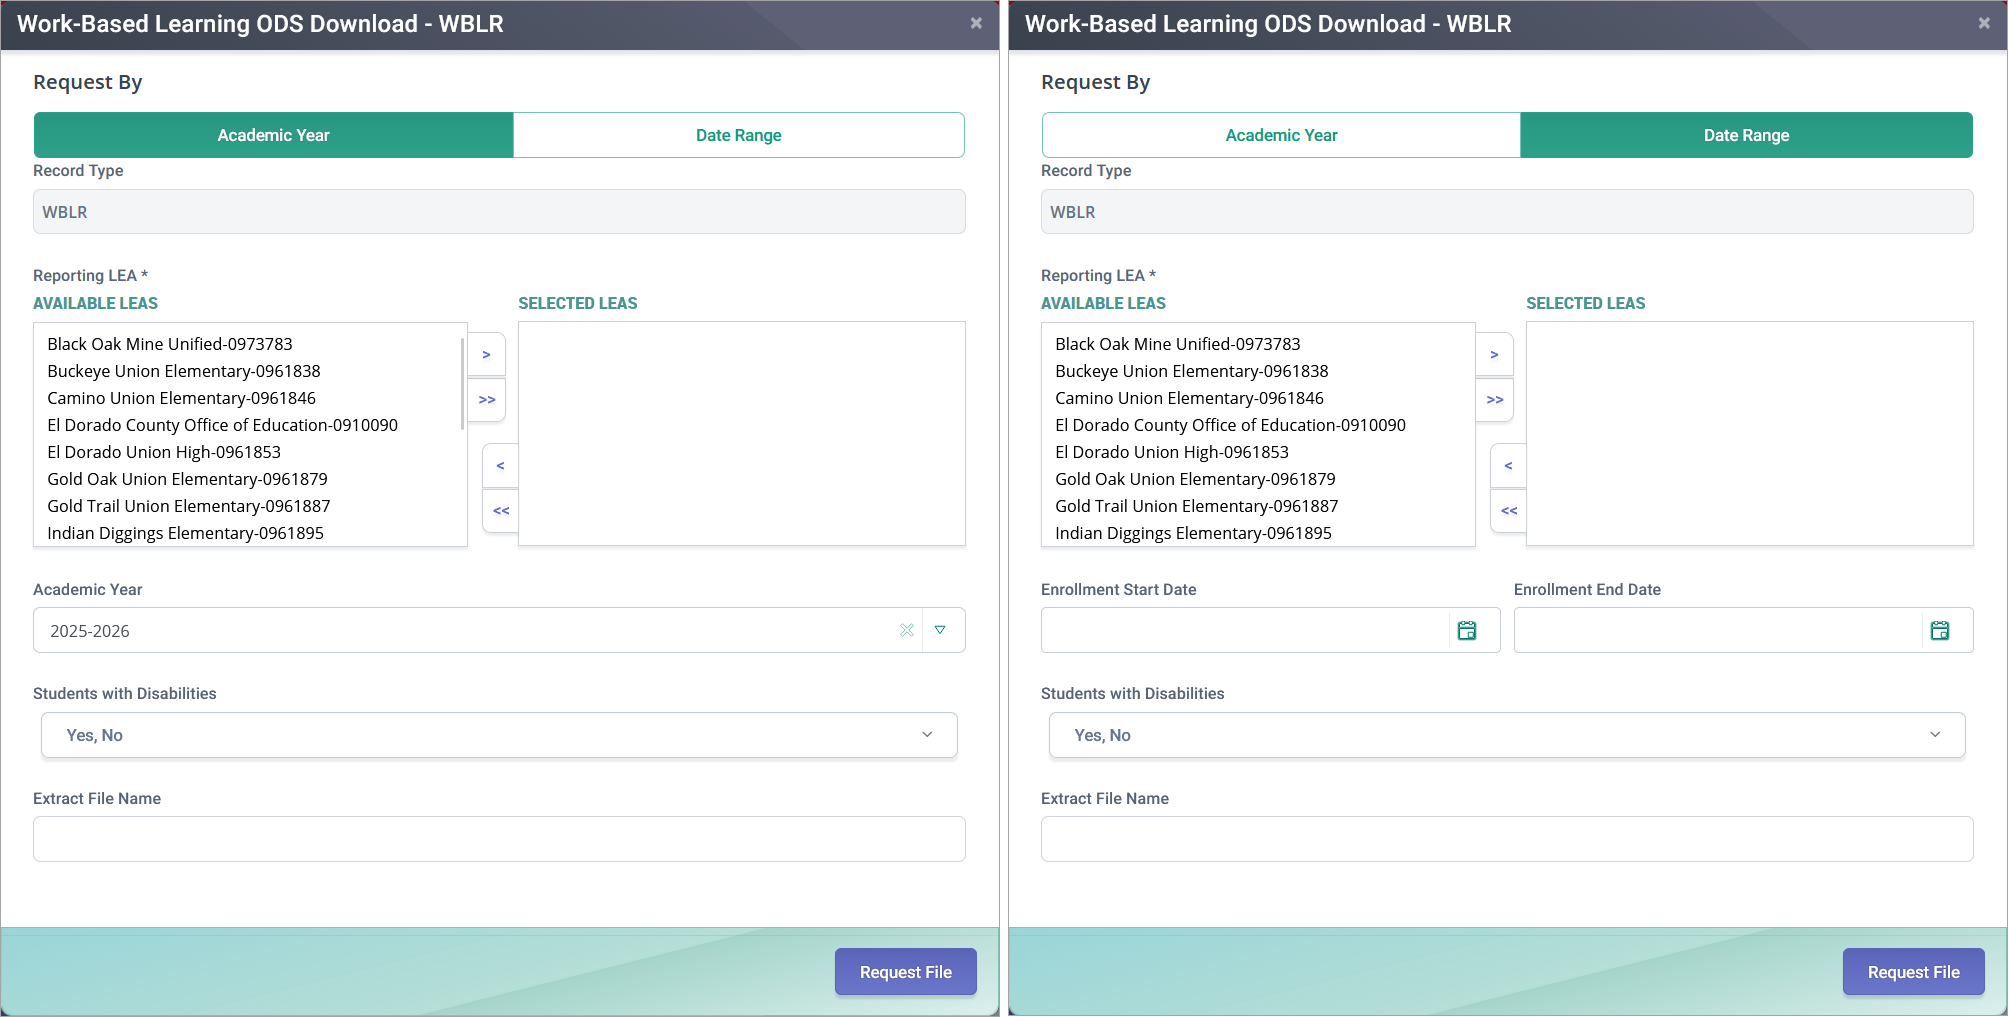This screenshot has width=2008, height=1017.
Task: Open the Academic Year dropdown arrow
Action: (x=941, y=630)
